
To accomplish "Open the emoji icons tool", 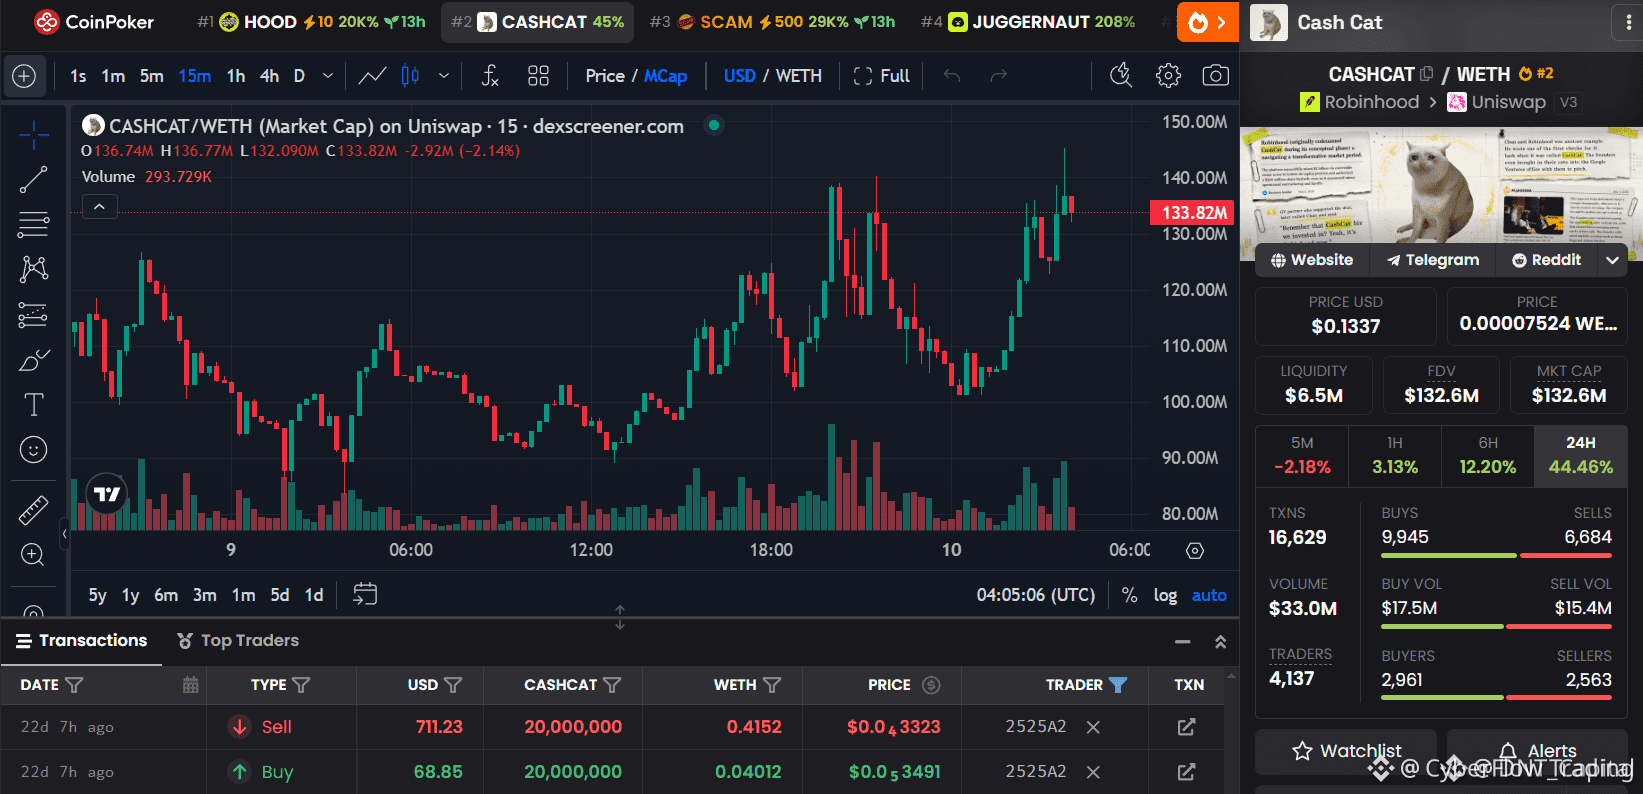I will coord(33,450).
